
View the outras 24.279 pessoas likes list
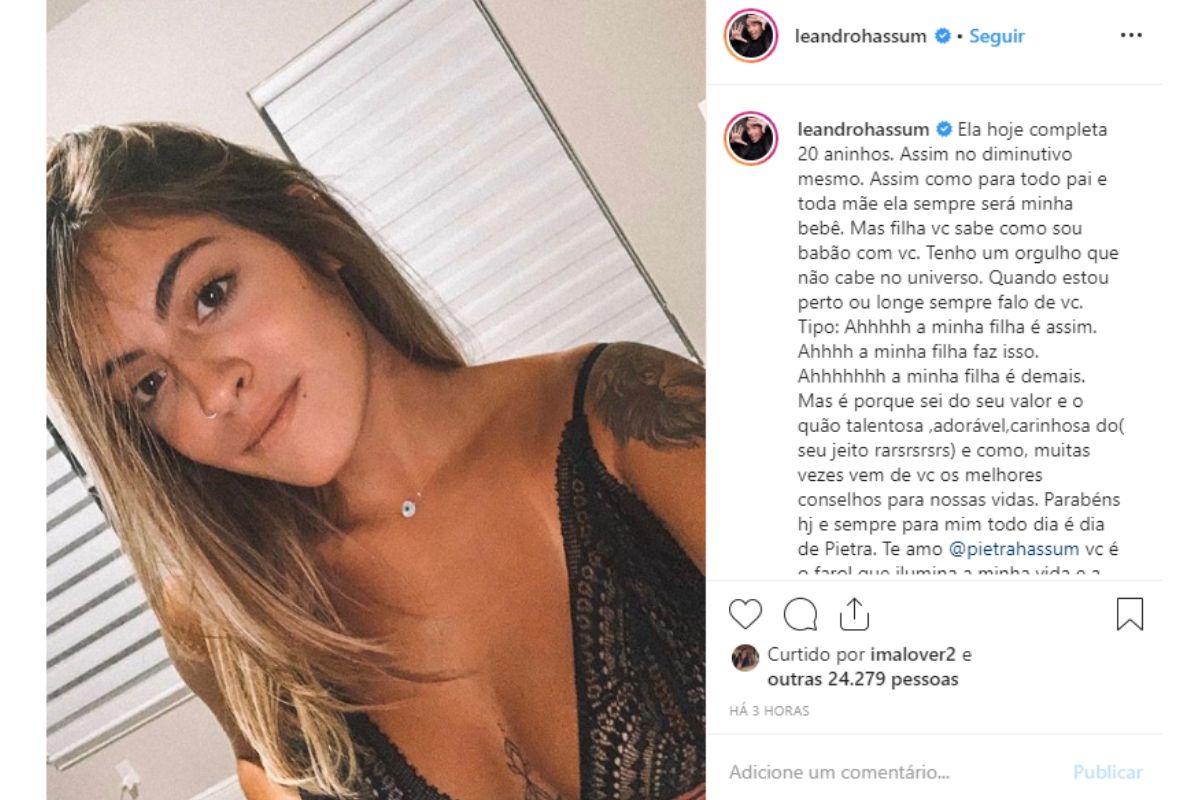(x=863, y=680)
